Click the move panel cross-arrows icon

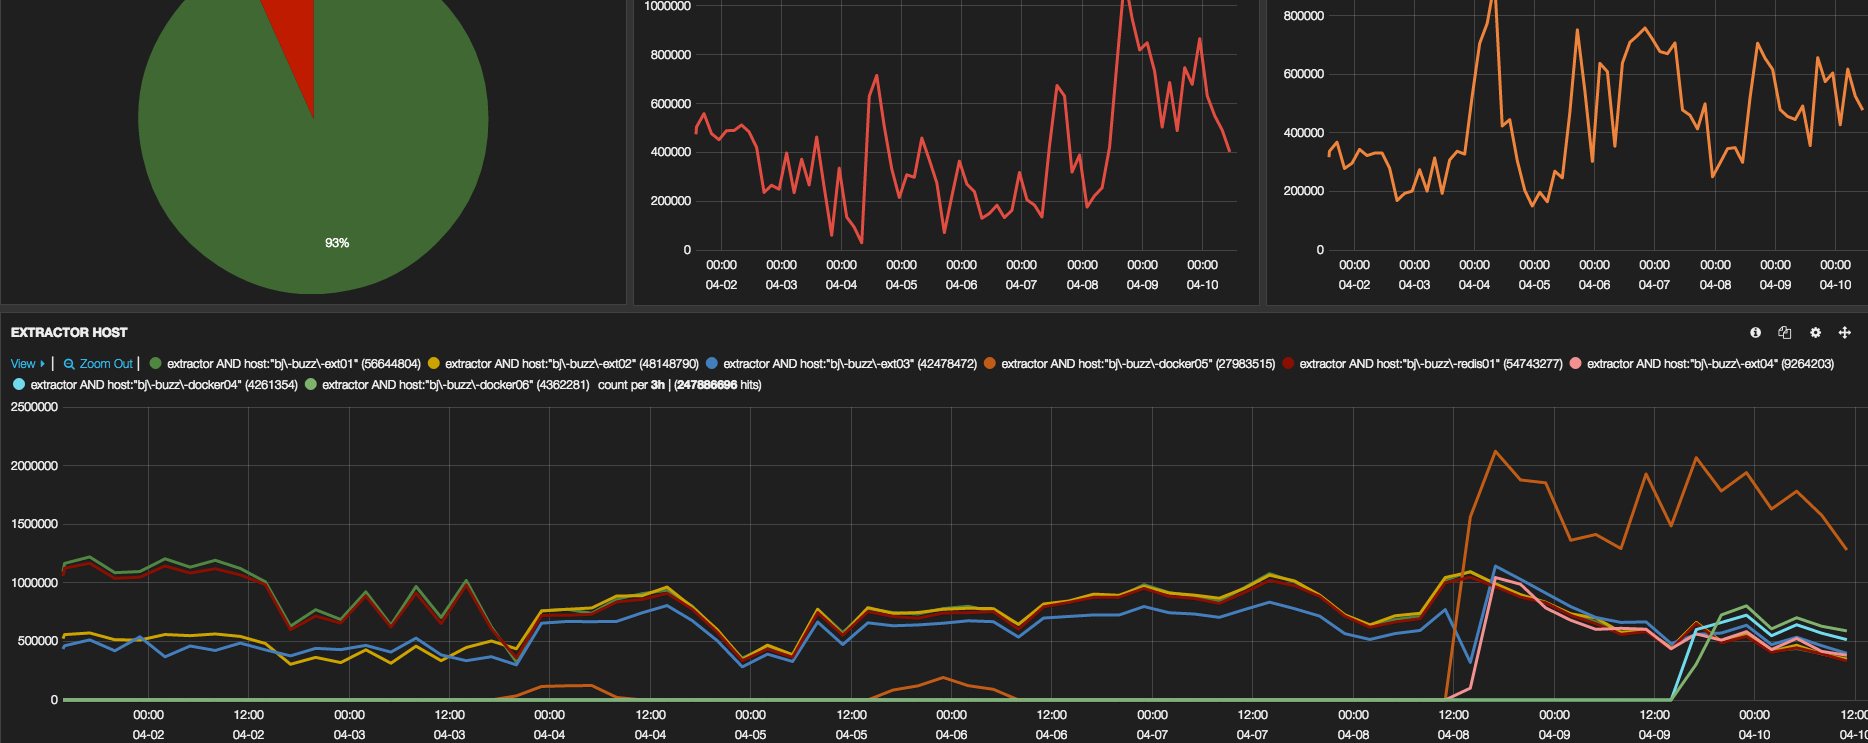click(1845, 333)
